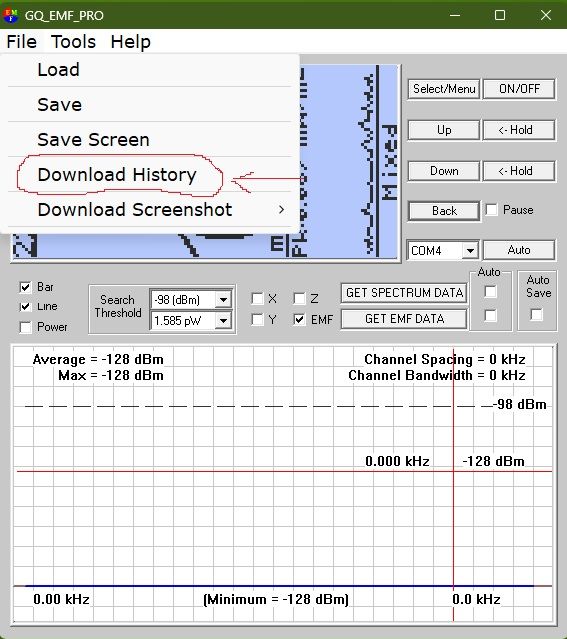Open the Tools menu

click(73, 42)
